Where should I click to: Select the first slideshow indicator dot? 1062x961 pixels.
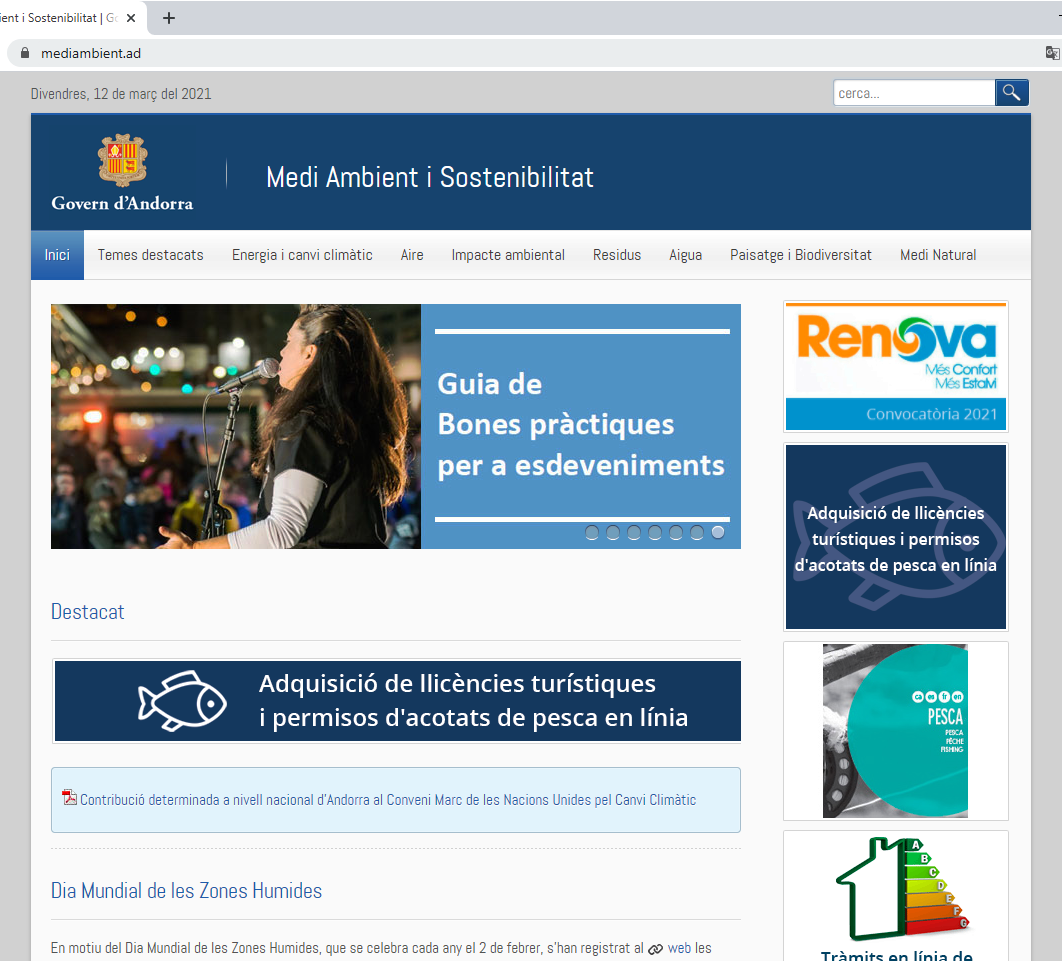click(592, 533)
